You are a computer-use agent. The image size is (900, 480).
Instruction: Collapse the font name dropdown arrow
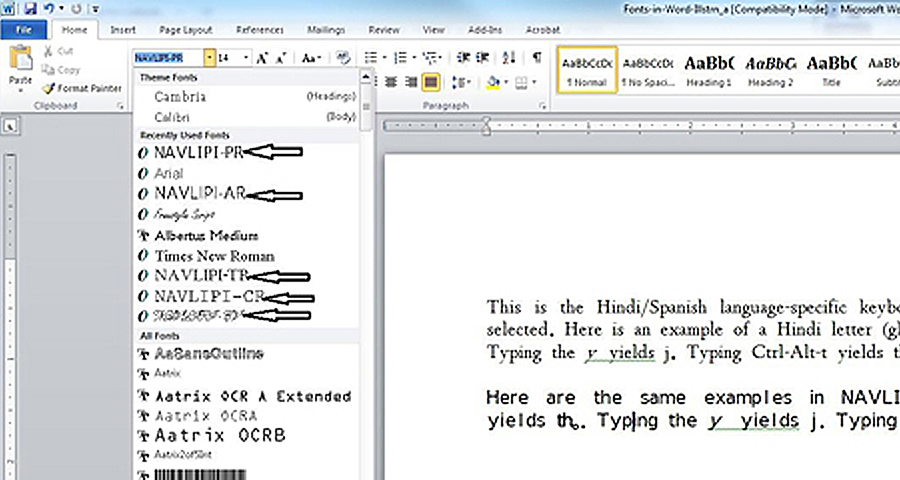tap(209, 58)
